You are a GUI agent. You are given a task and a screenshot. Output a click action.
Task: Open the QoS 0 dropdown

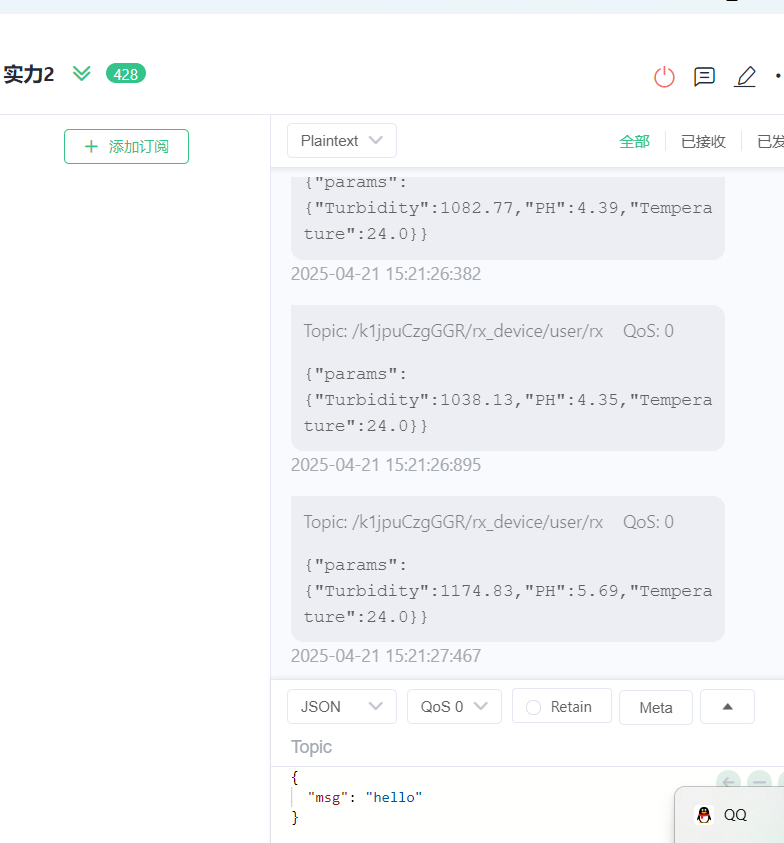pos(454,707)
